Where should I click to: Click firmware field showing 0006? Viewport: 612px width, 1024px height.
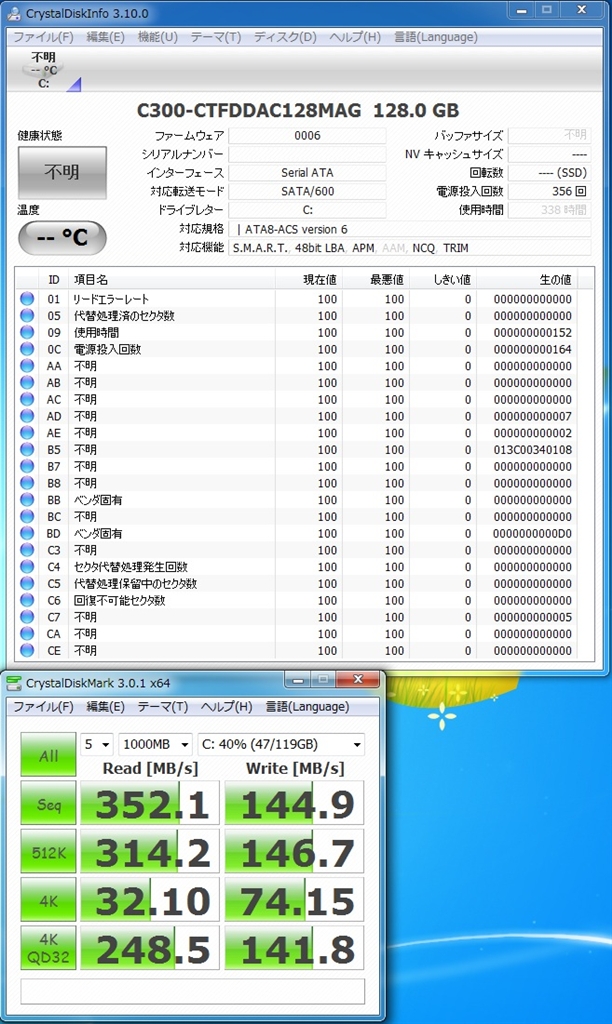coord(307,136)
